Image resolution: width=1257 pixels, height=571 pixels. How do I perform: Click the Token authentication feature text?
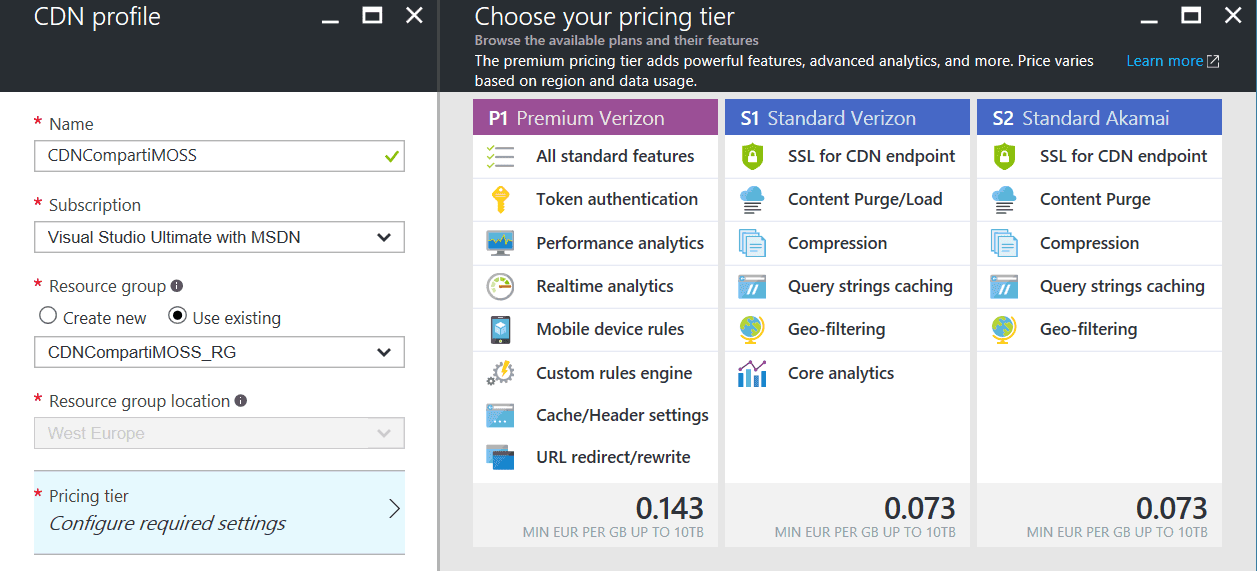point(617,199)
